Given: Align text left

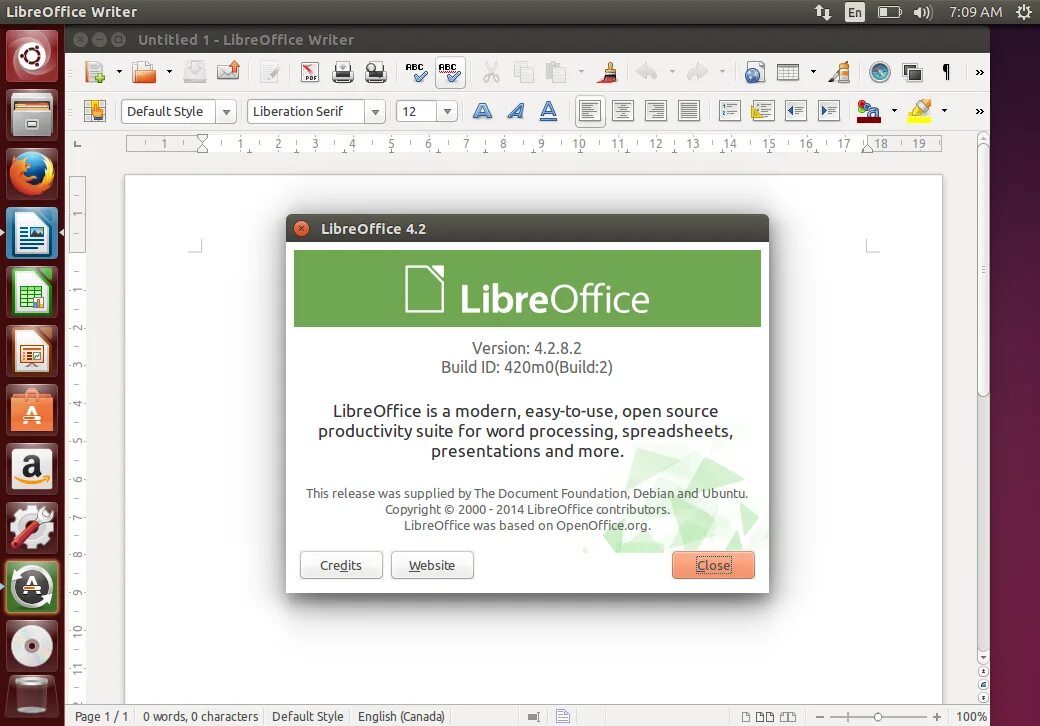Looking at the screenshot, I should [x=590, y=111].
